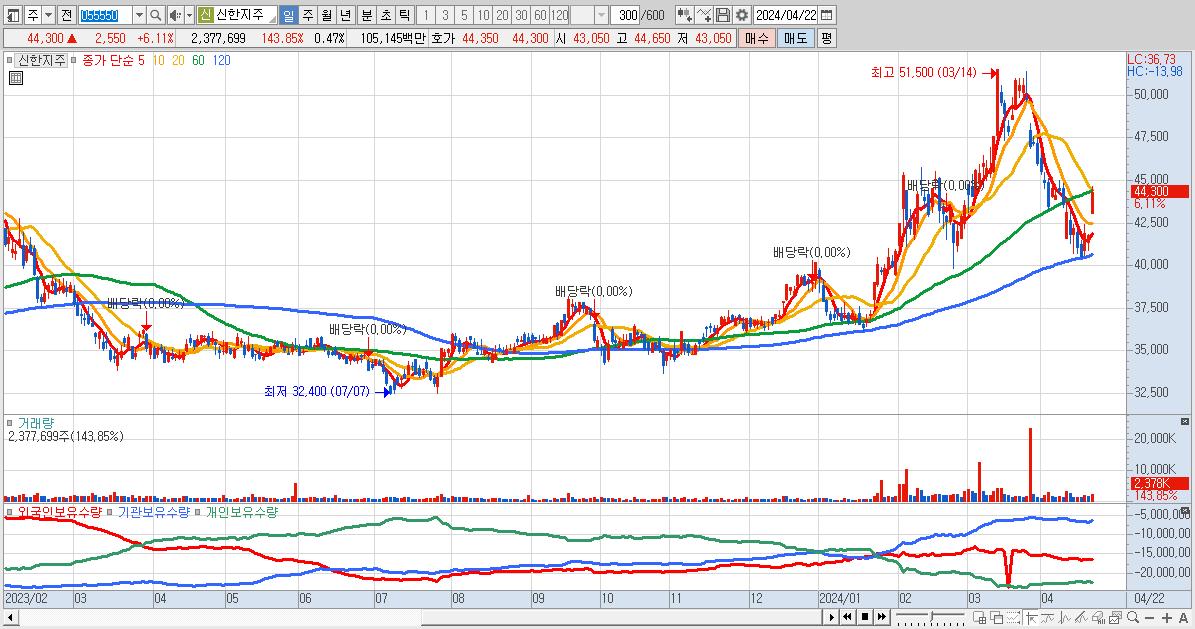The image size is (1195, 629).
Task: Toggle the 거래량 indicator legend box
Action: click(10, 423)
